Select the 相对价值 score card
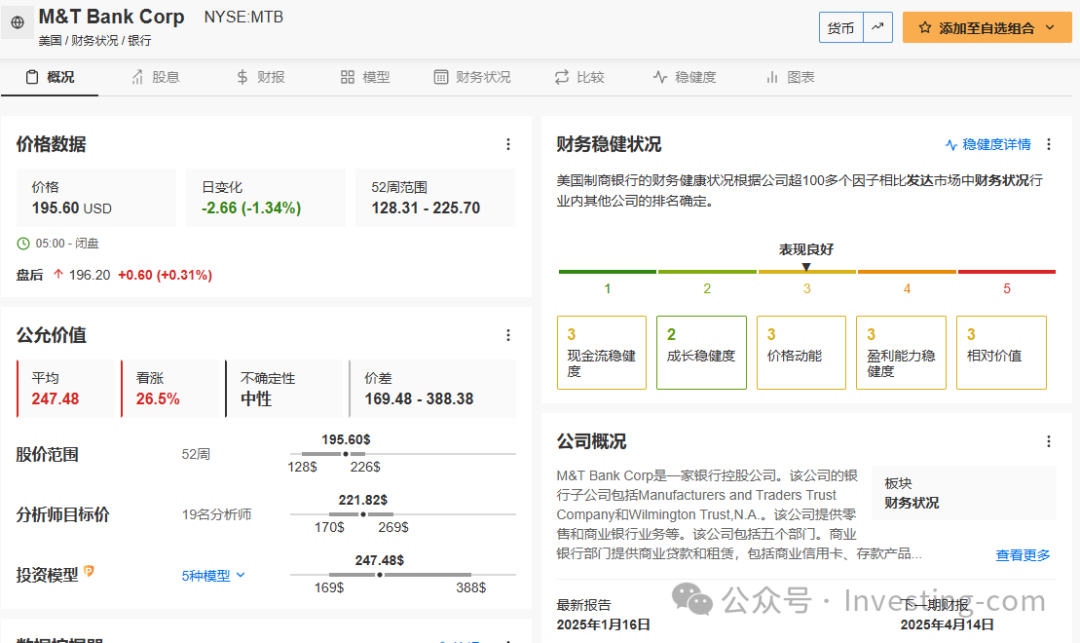This screenshot has height=643, width=1080. pyautogui.click(x=1001, y=352)
